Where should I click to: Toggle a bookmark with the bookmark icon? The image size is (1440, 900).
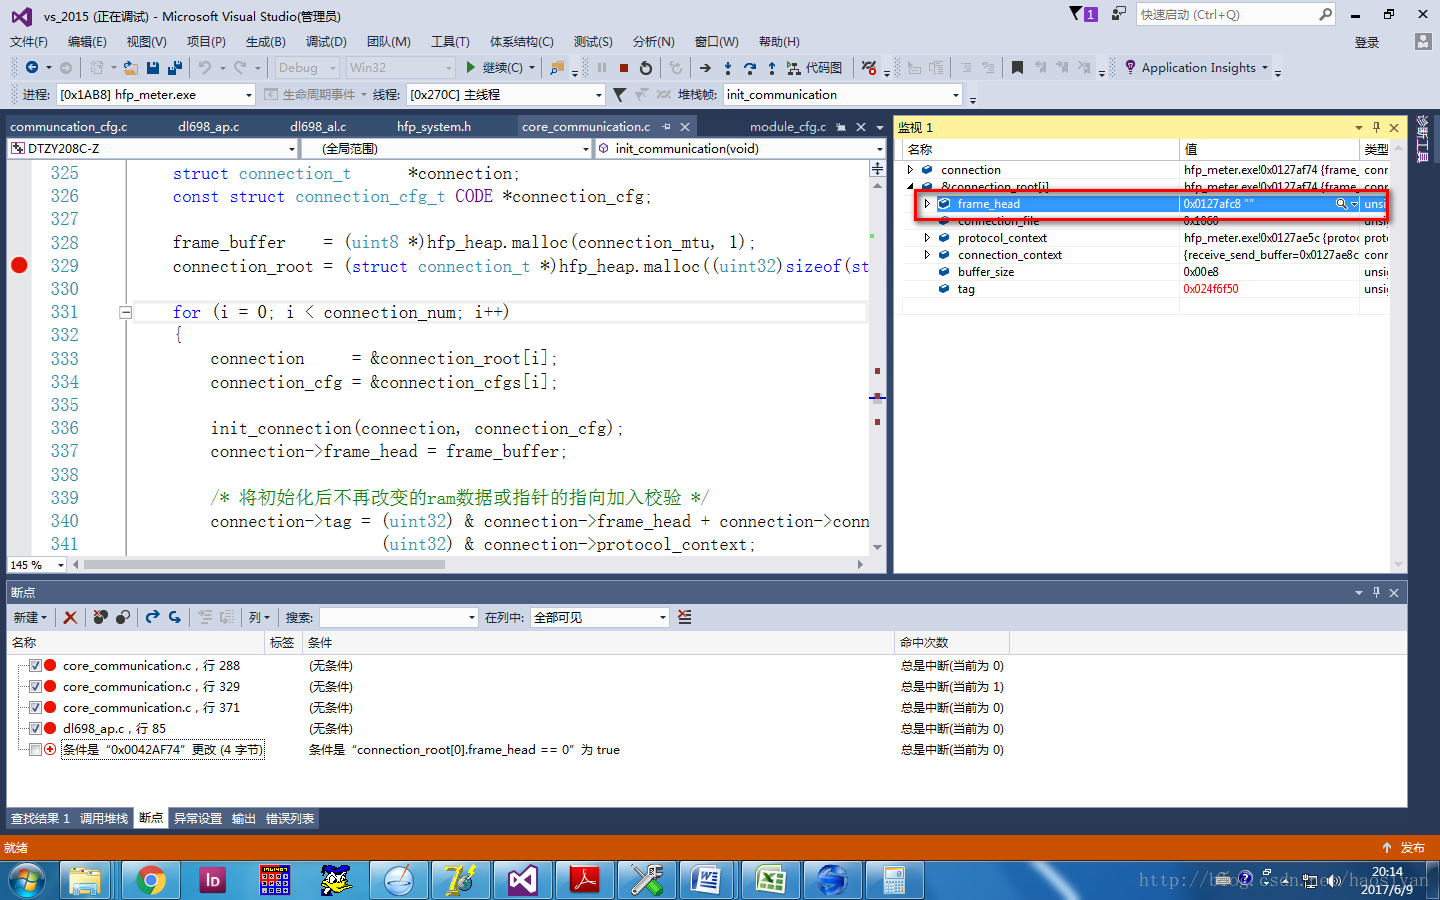point(1017,67)
